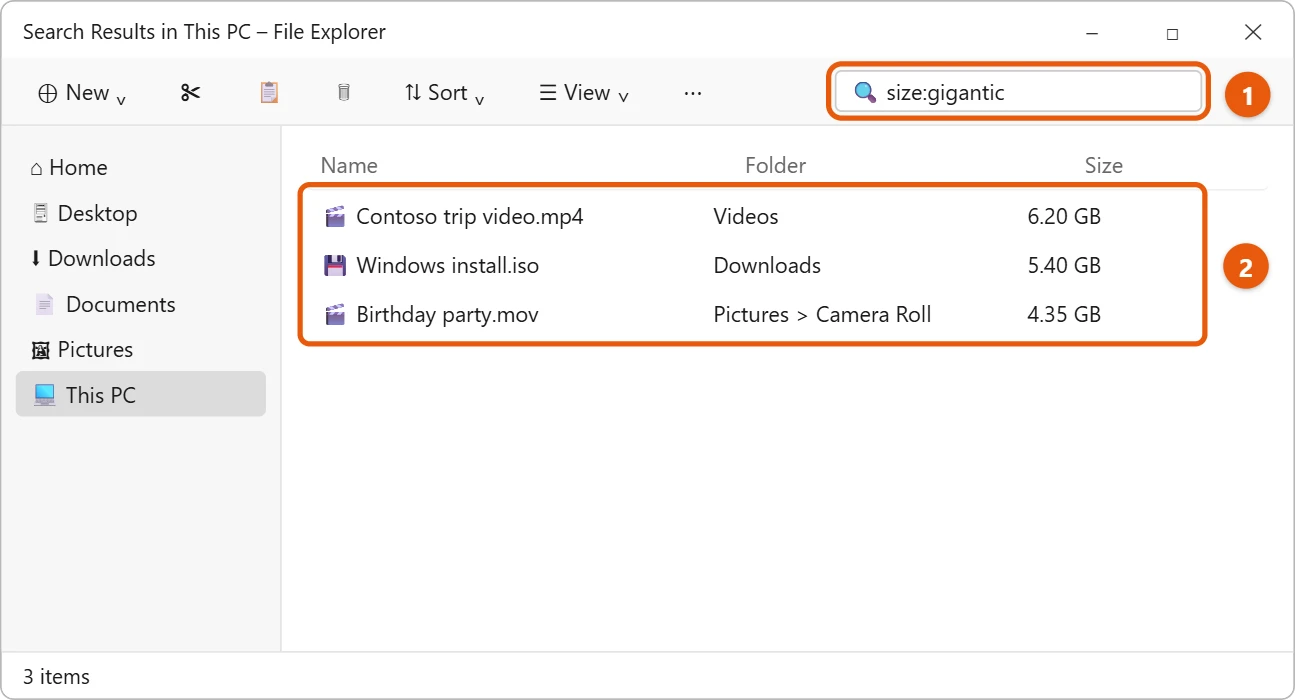Click the Windows install.iso disk icon
Image resolution: width=1295 pixels, height=700 pixels.
[x=335, y=266]
